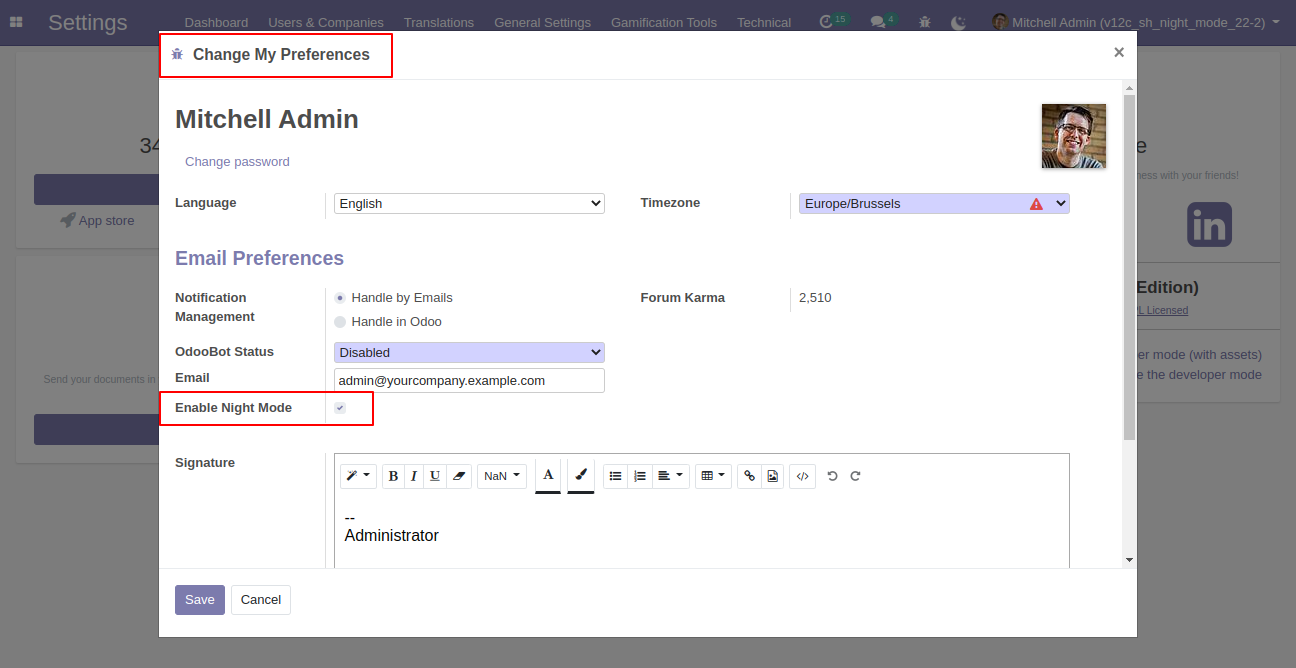Click the debug bug icon in navbar
This screenshot has height=668, width=1296.
[x=924, y=22]
